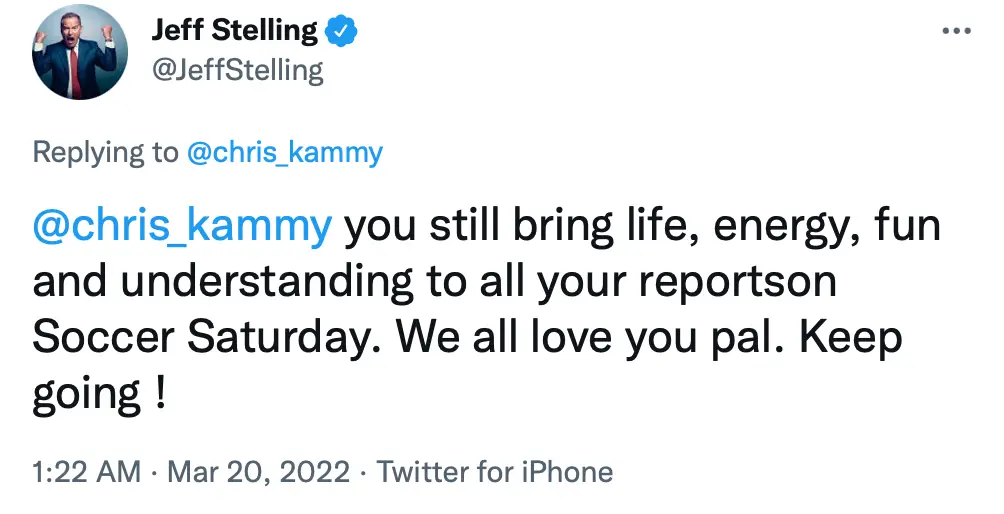Image resolution: width=1004 pixels, height=514 pixels.
Task: Click the 'Replying to' label text
Action: (104, 153)
